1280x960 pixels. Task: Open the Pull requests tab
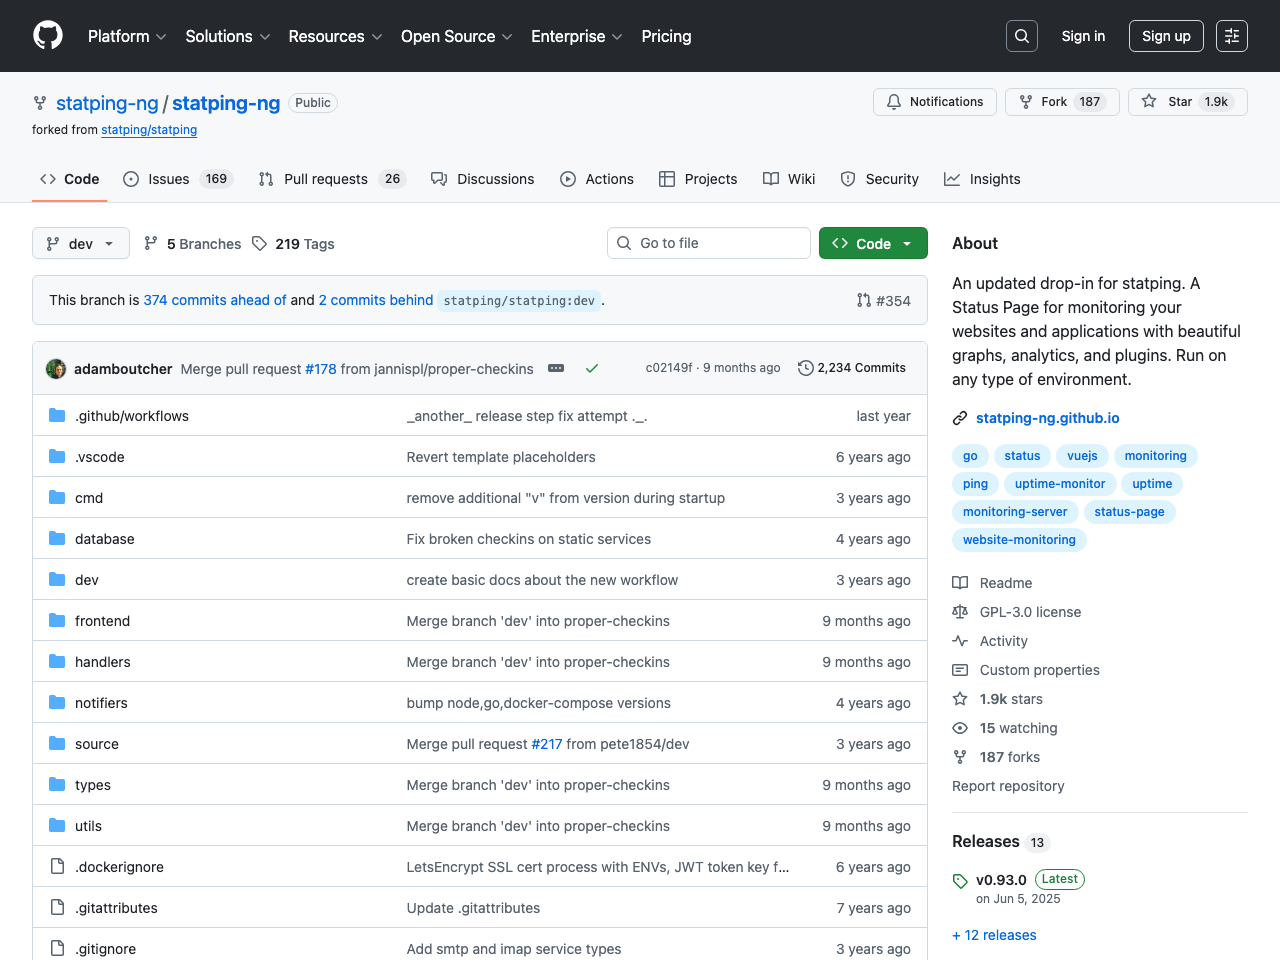click(x=323, y=179)
